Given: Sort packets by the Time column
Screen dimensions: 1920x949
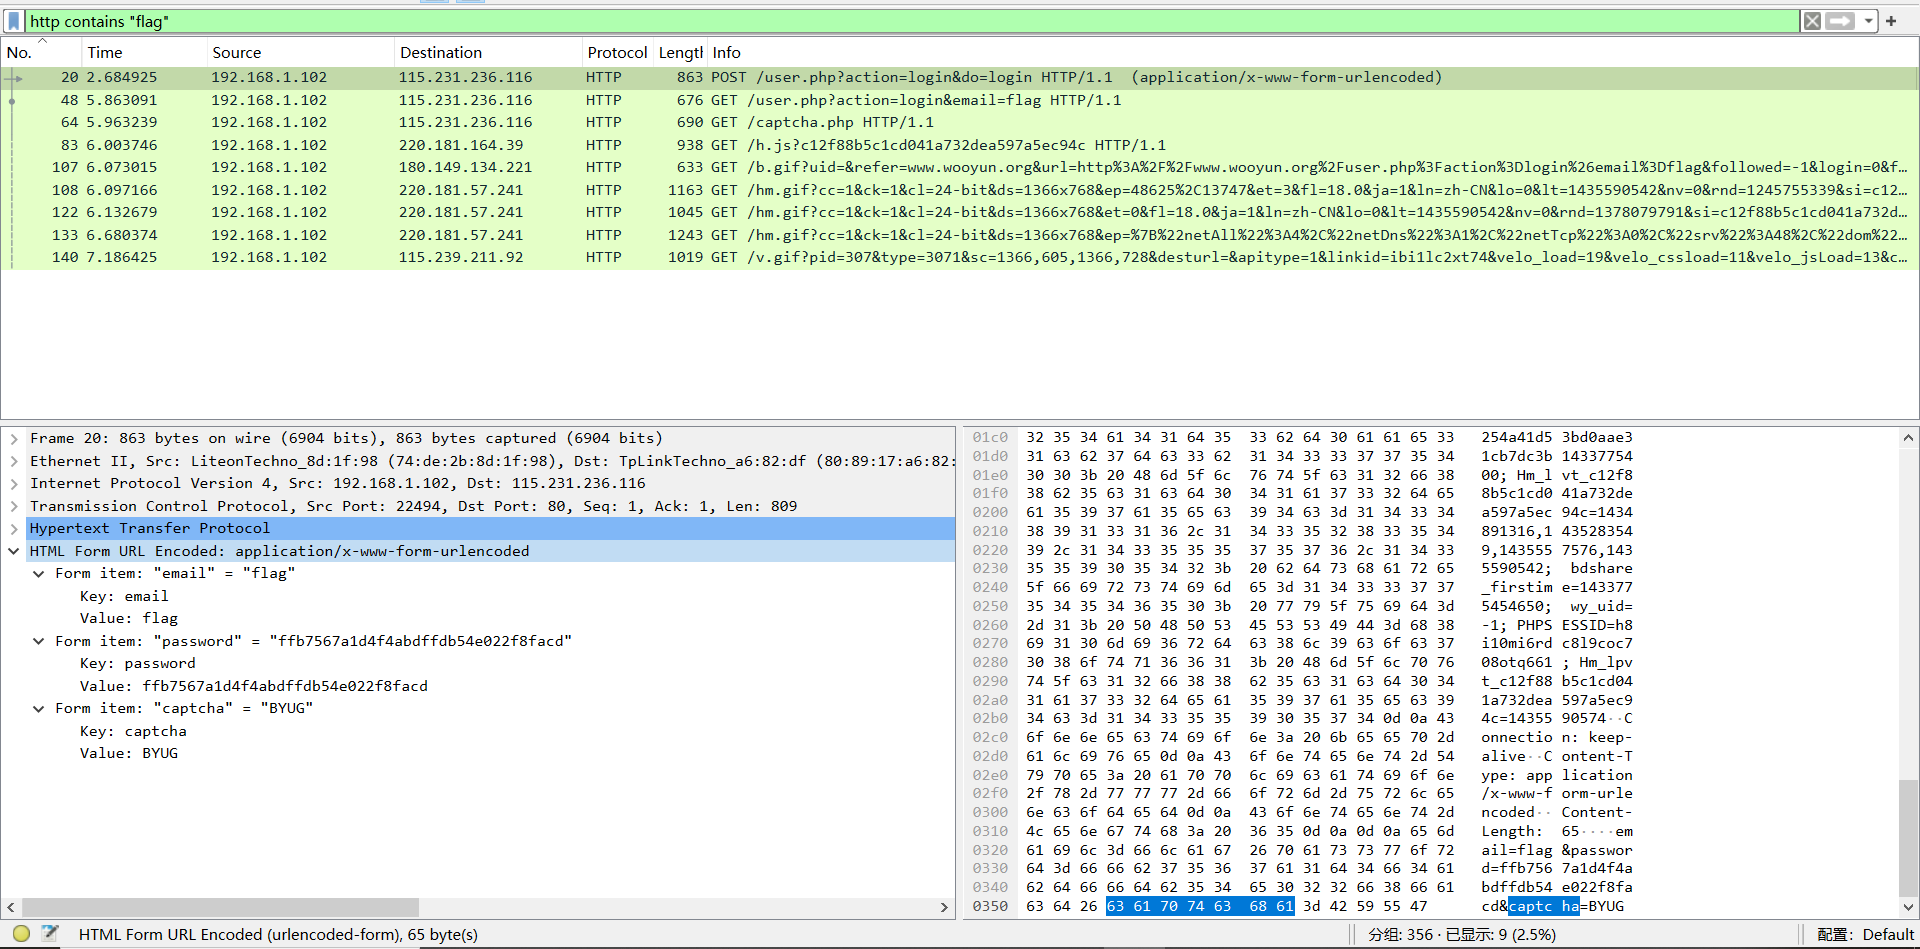Looking at the screenshot, I should click(142, 52).
